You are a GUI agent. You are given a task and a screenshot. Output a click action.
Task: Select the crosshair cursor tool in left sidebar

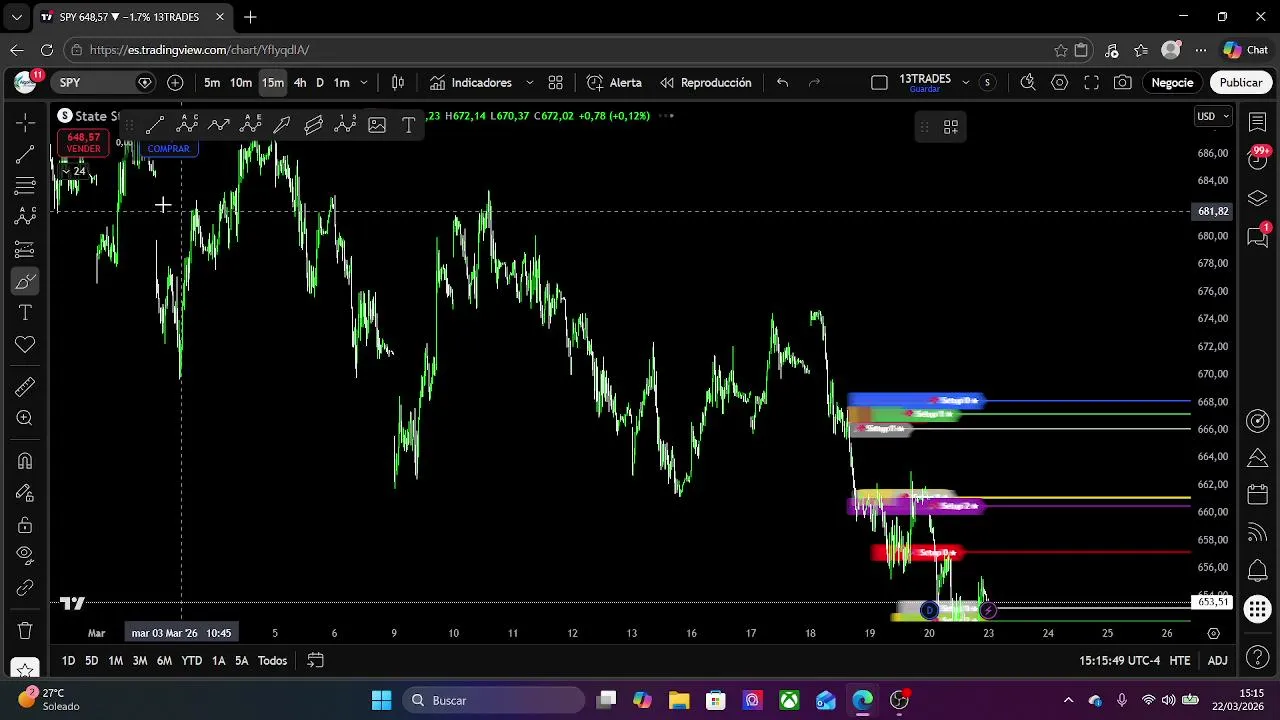(25, 122)
